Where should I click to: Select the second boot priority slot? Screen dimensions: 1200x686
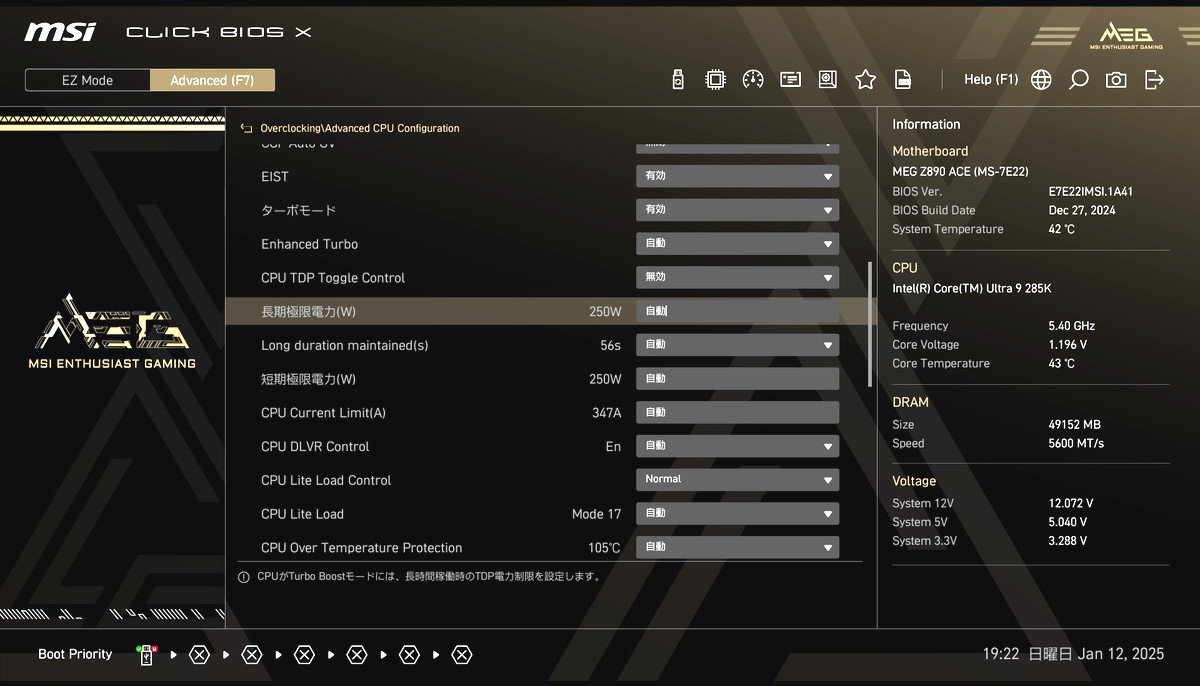click(x=199, y=655)
